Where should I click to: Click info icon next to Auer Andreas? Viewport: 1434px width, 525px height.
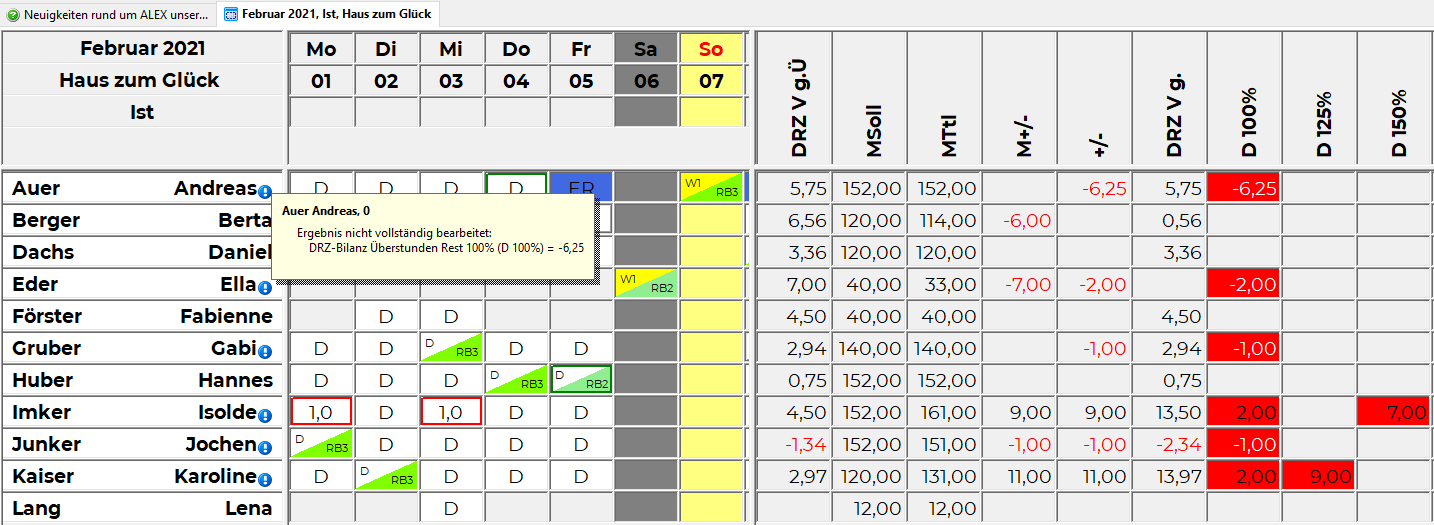pos(265,192)
